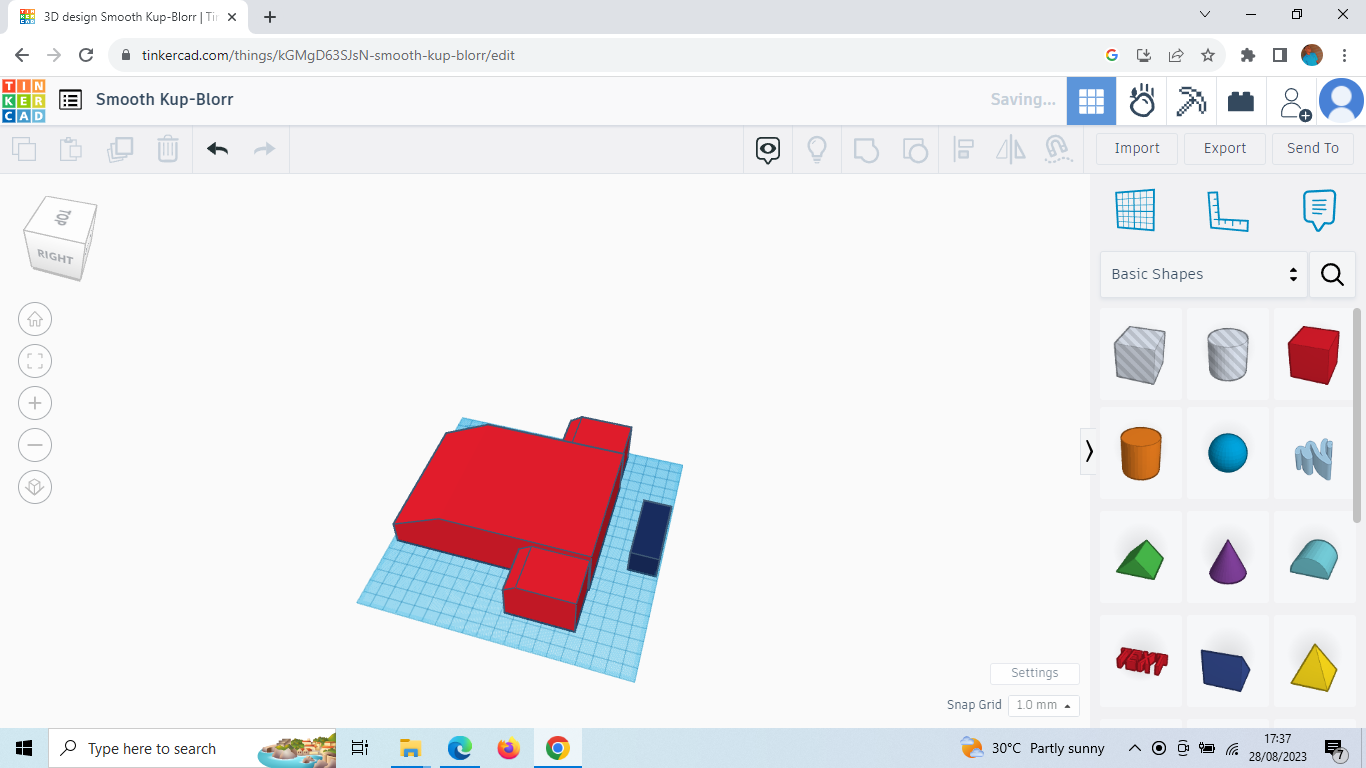
Task: Collapse the Shapes panel with the chevron
Action: (1089, 451)
